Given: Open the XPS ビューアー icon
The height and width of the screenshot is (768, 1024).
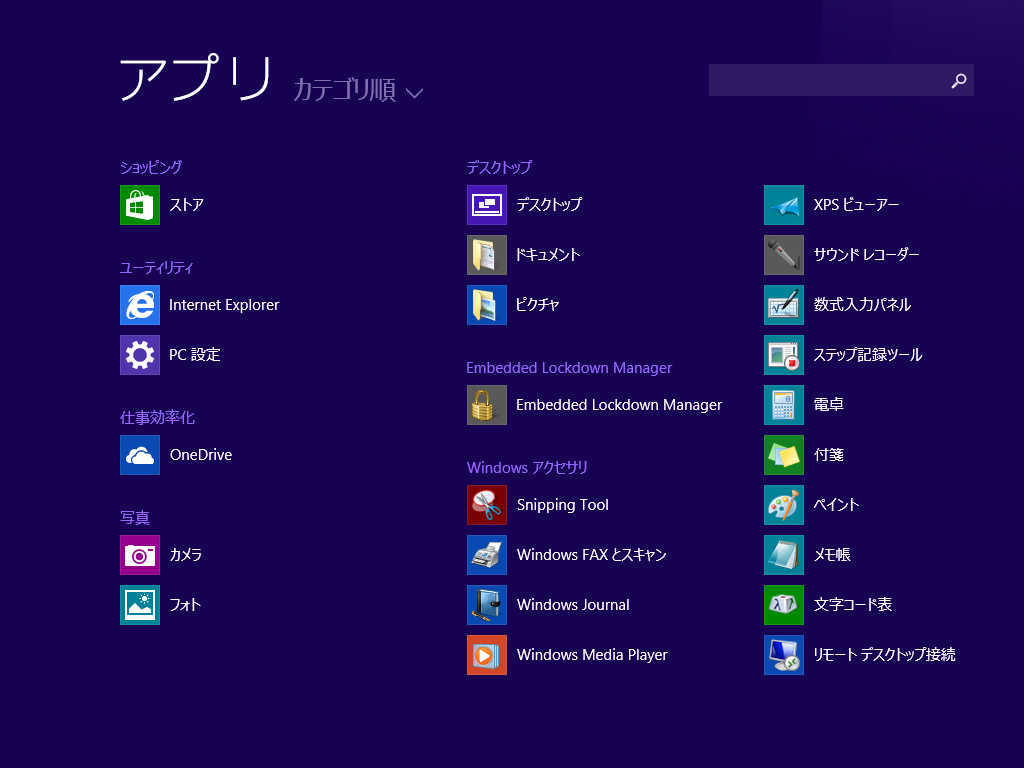Looking at the screenshot, I should point(784,205).
